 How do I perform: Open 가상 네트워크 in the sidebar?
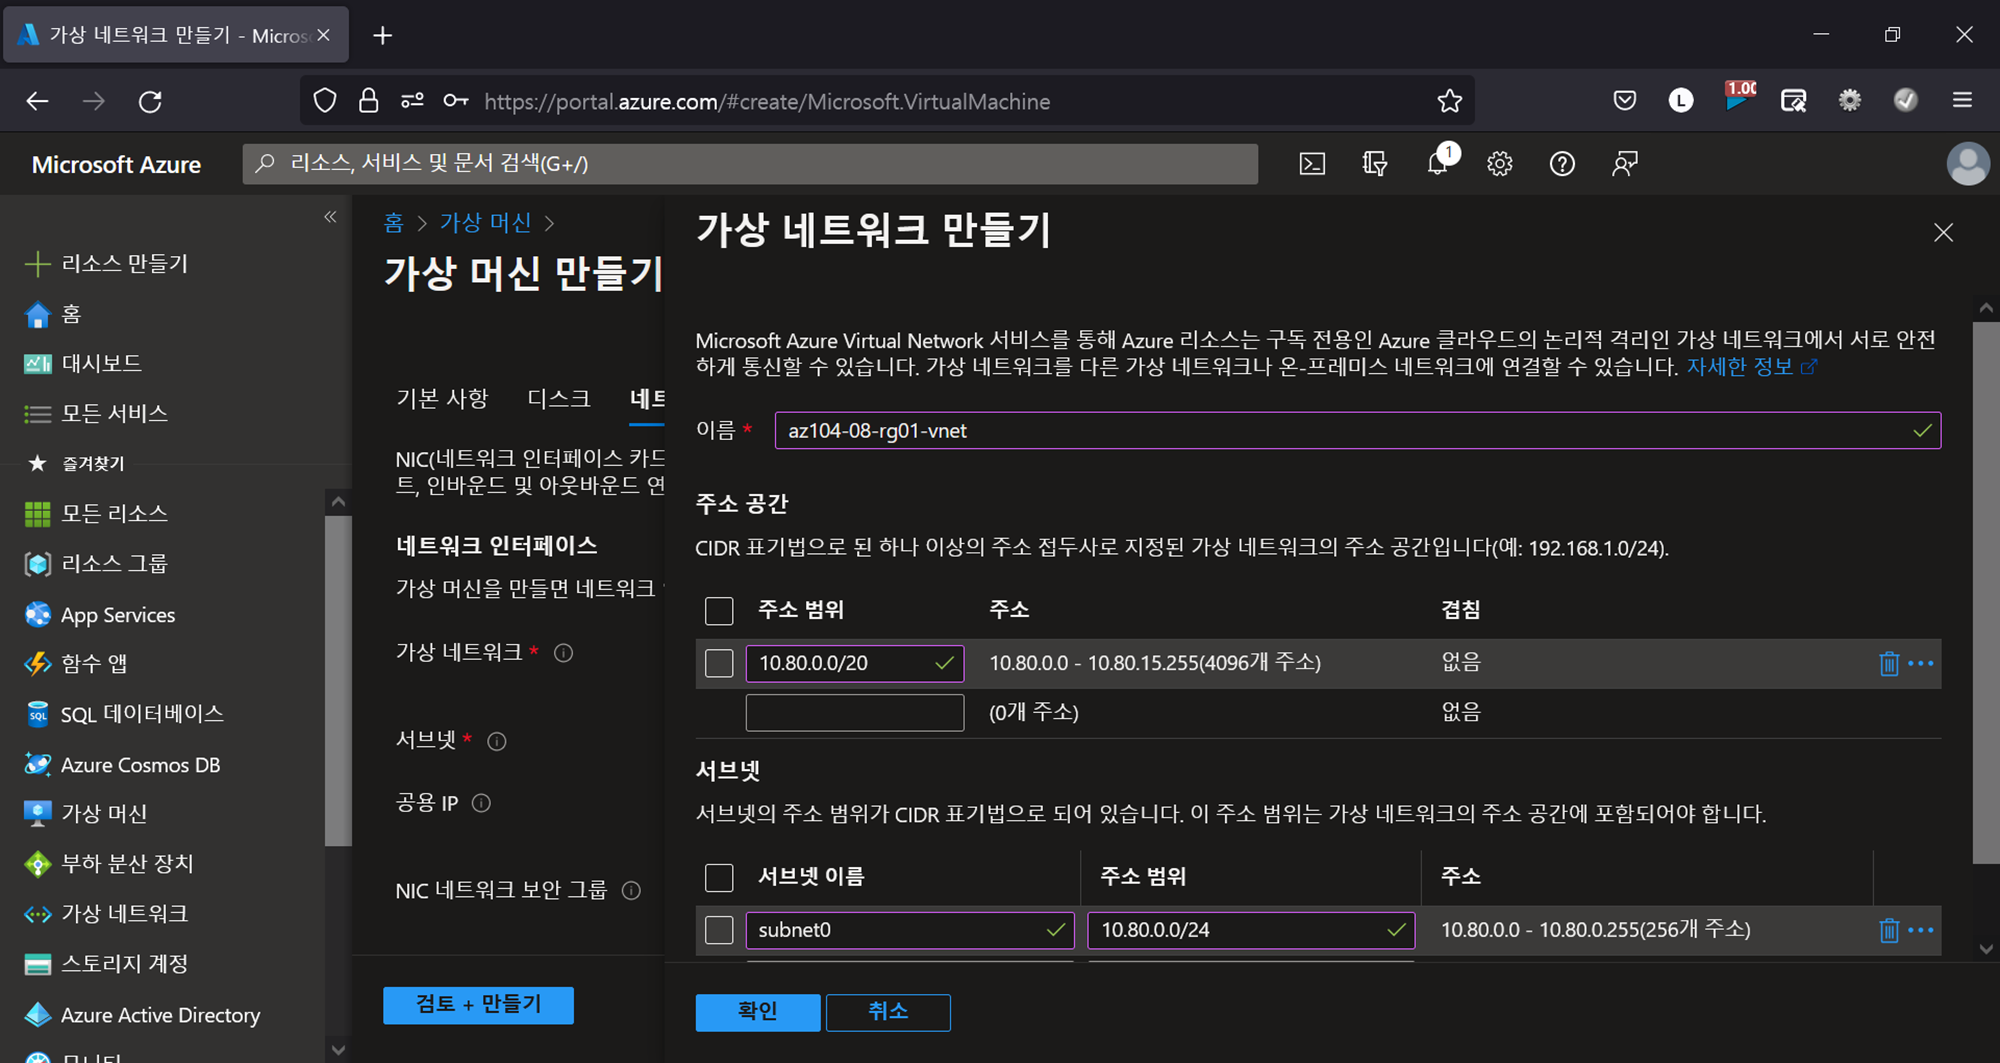(105, 914)
